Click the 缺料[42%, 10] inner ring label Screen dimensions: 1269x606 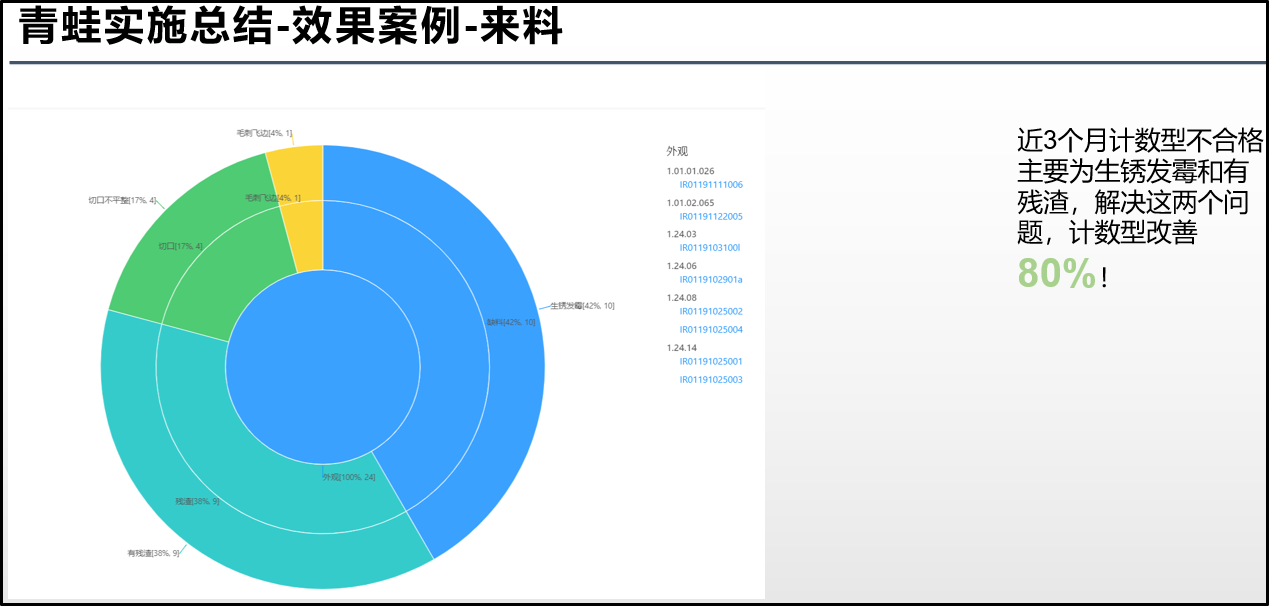(x=511, y=322)
